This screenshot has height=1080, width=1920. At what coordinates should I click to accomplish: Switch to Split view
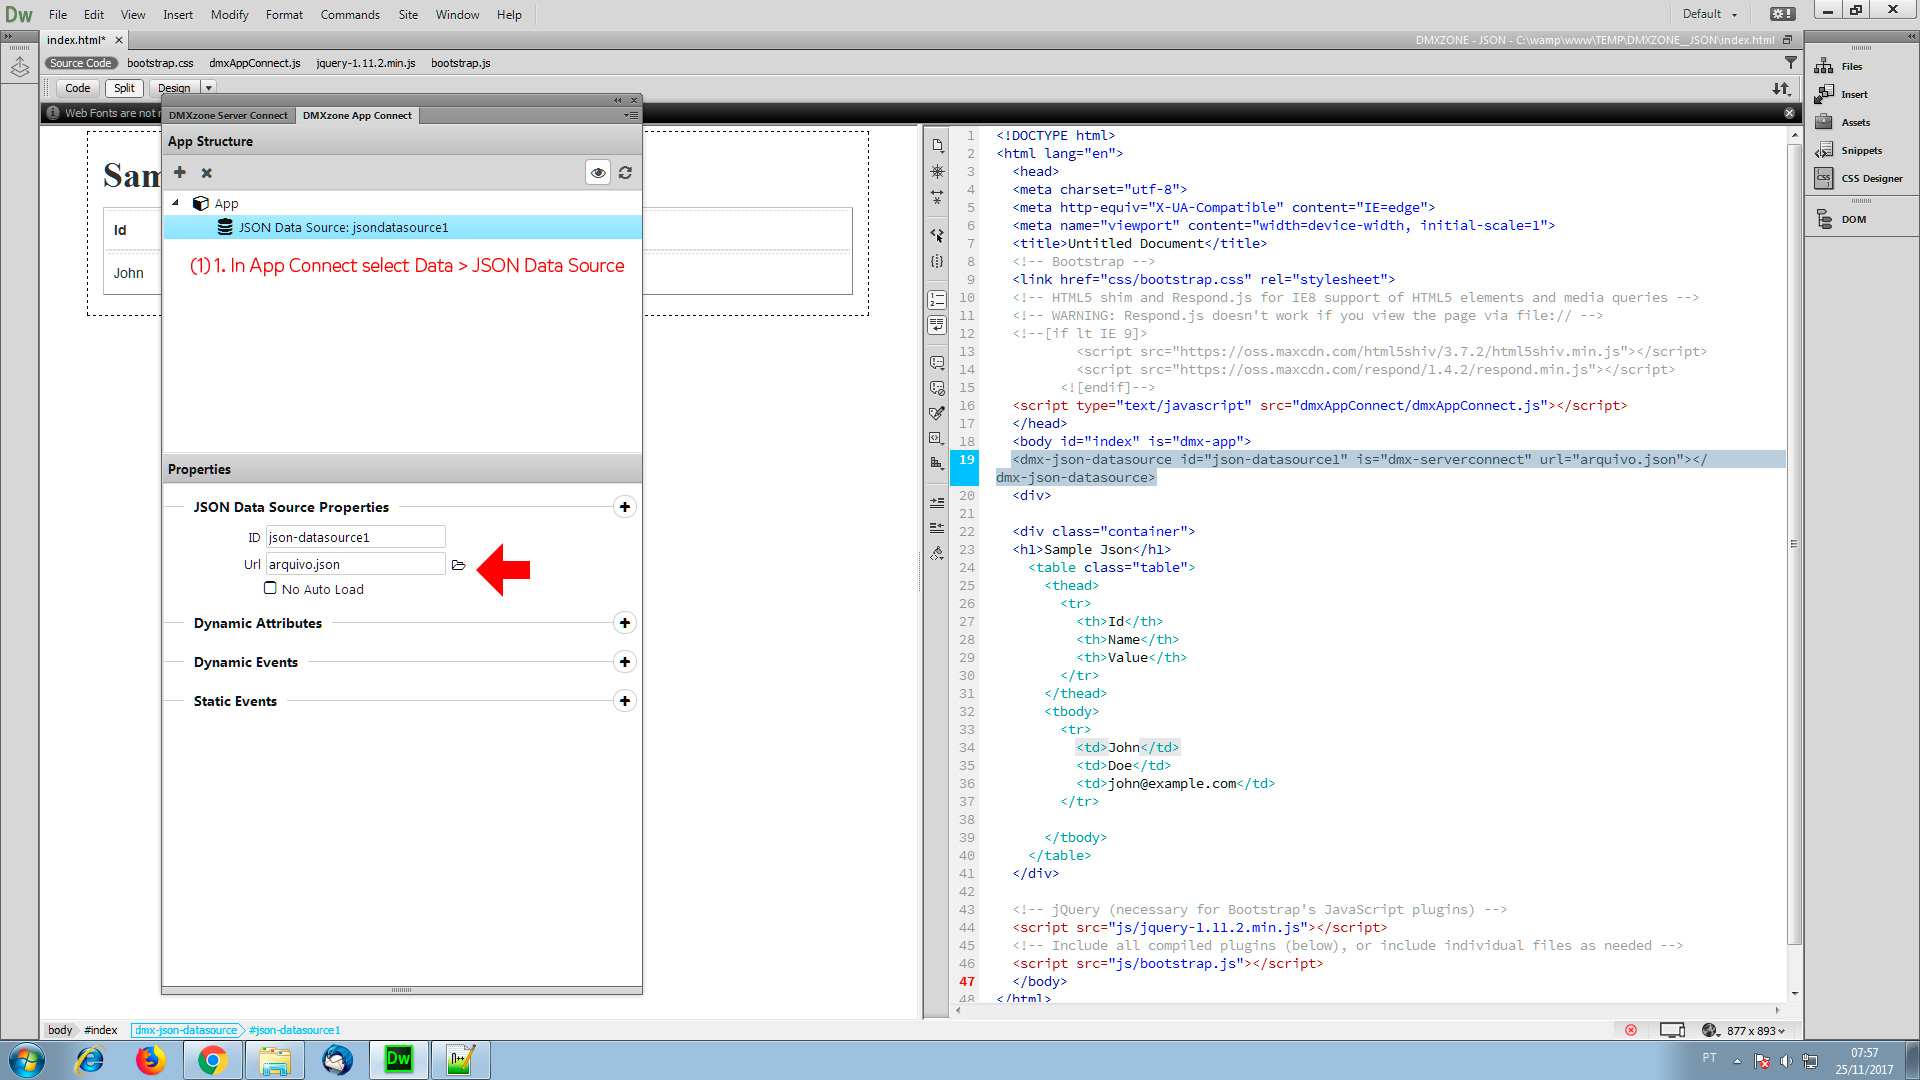coord(124,88)
